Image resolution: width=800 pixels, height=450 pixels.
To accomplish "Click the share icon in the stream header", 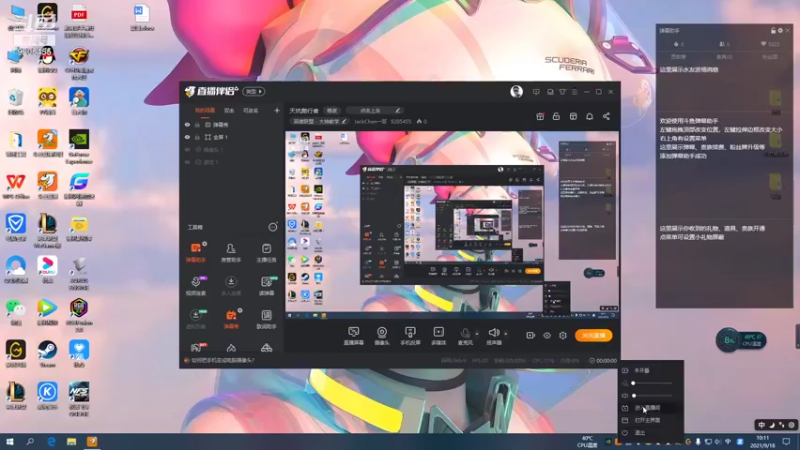I will point(606,116).
